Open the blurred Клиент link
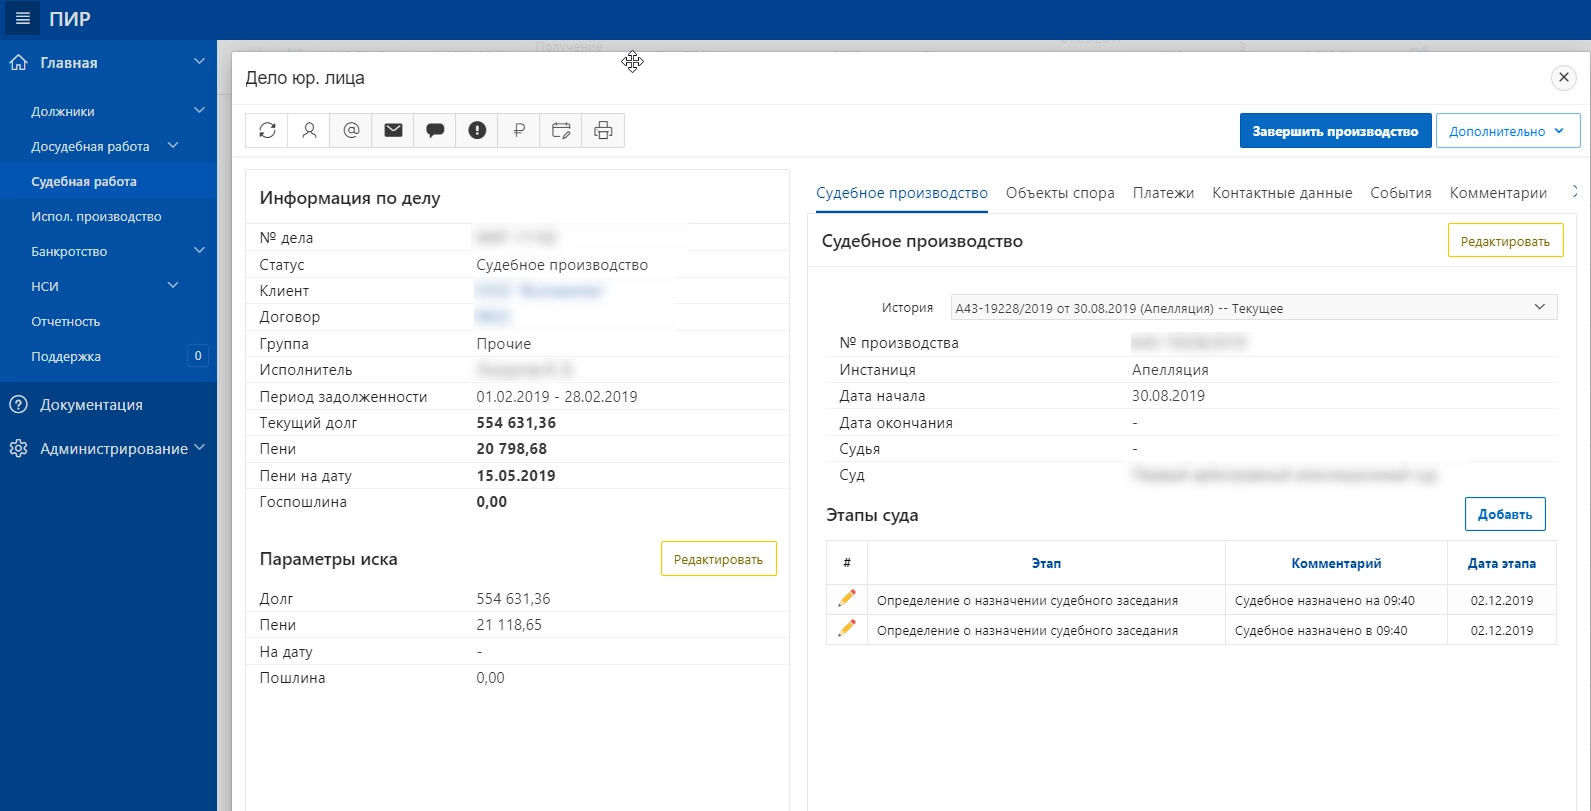 [x=540, y=291]
